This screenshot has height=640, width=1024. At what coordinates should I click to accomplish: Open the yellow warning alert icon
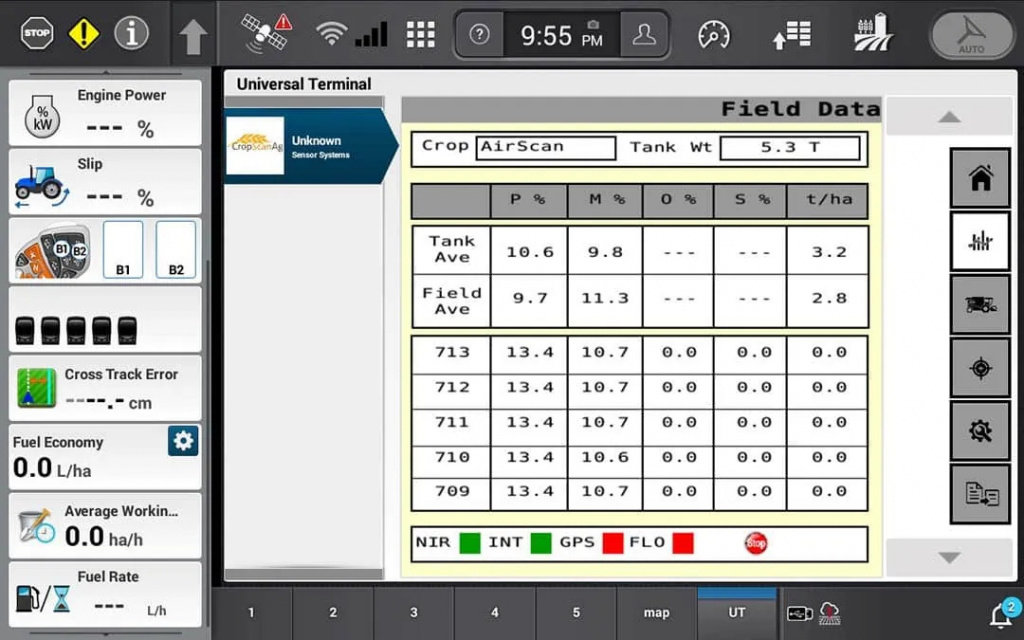coord(84,33)
